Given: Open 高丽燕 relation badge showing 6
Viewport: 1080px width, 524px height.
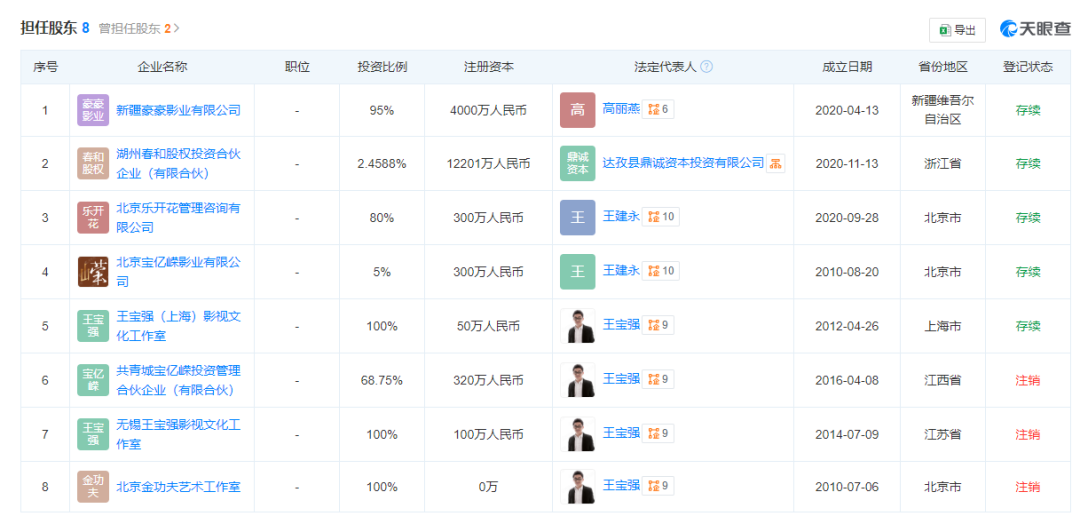Looking at the screenshot, I should click(x=658, y=109).
